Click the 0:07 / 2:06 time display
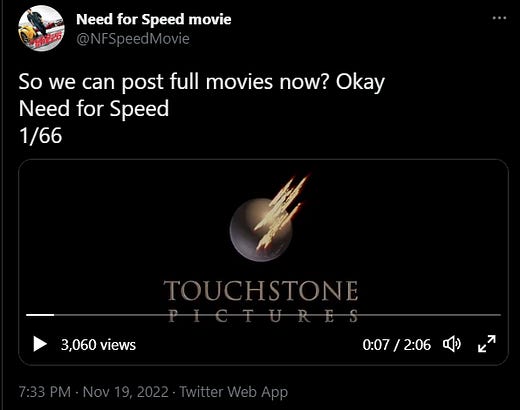 397,344
